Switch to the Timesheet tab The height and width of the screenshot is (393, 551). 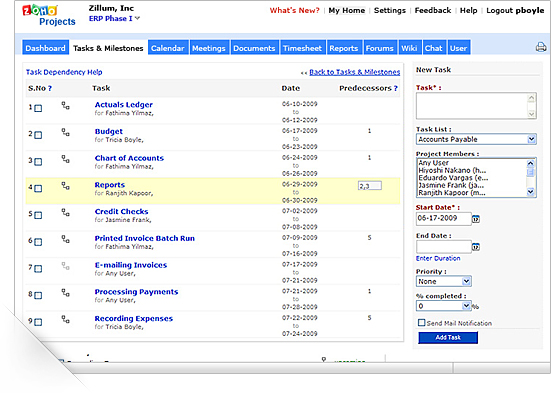coord(302,48)
